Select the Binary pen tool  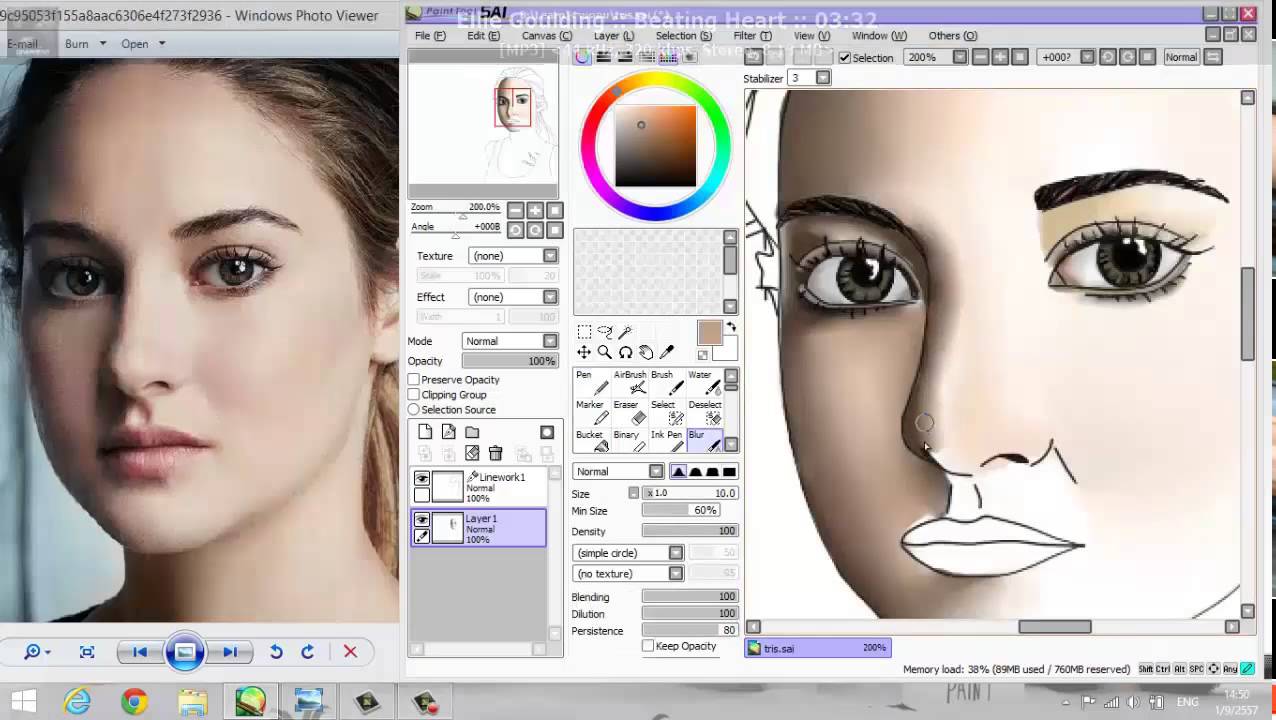[629, 441]
